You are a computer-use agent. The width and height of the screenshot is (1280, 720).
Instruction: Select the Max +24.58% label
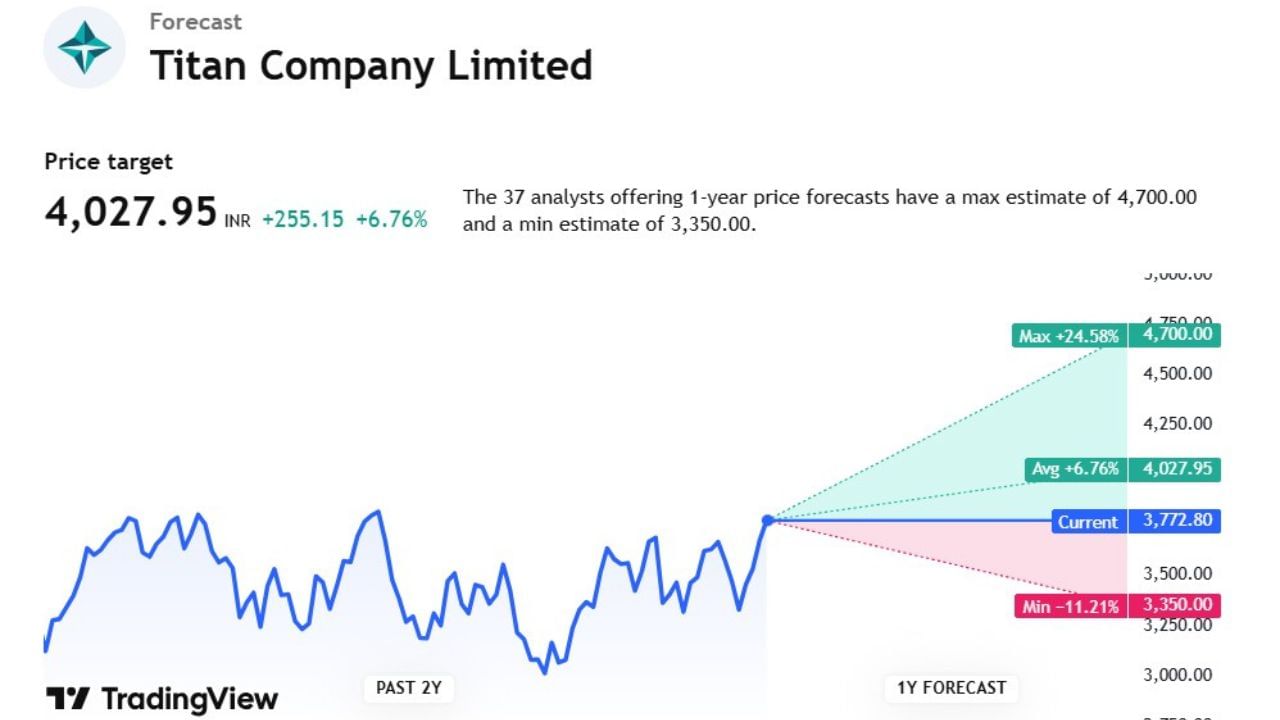point(1068,336)
